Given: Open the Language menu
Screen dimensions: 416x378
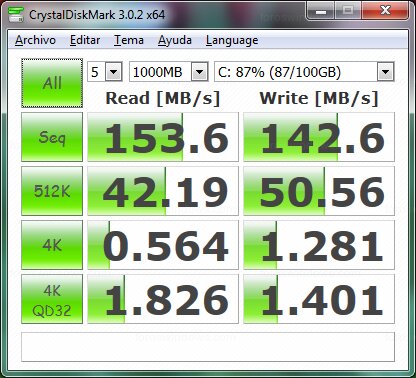Looking at the screenshot, I should [x=232, y=40].
